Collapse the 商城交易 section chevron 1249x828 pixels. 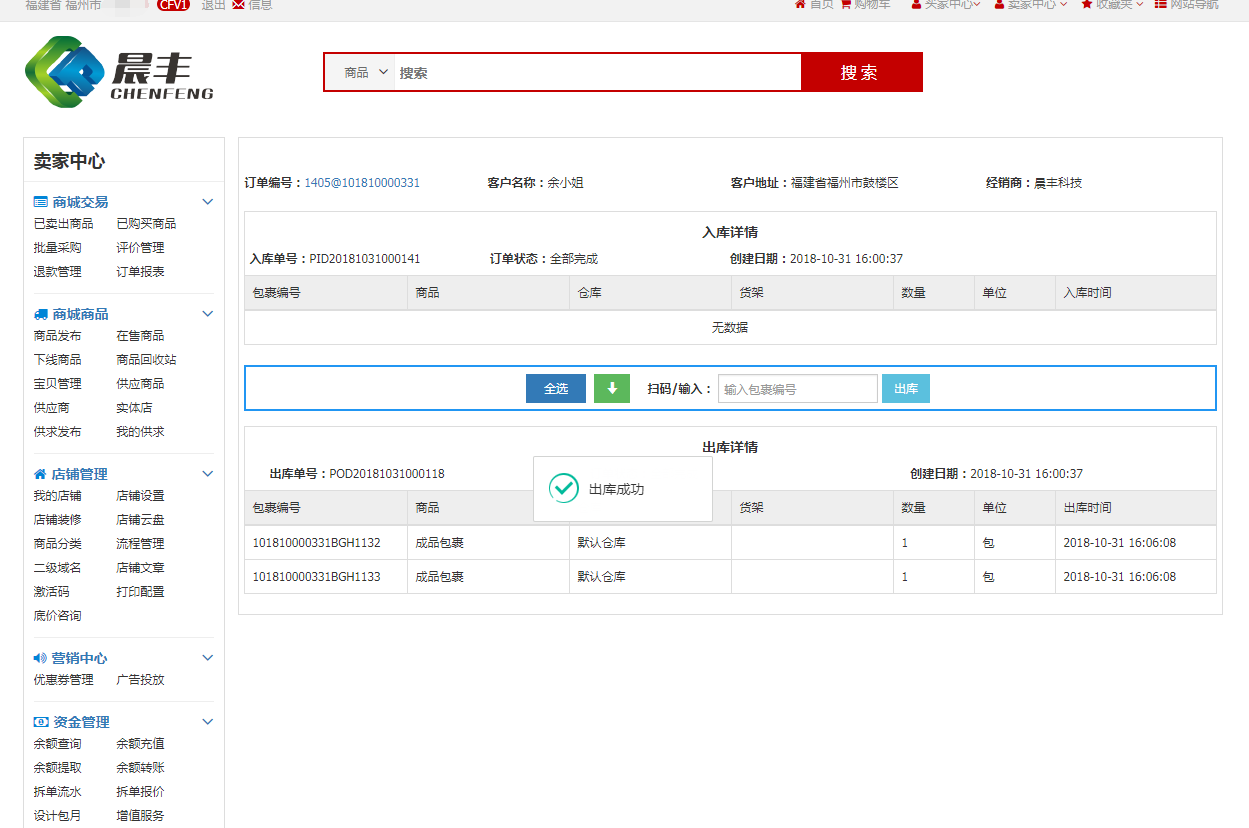click(x=208, y=202)
